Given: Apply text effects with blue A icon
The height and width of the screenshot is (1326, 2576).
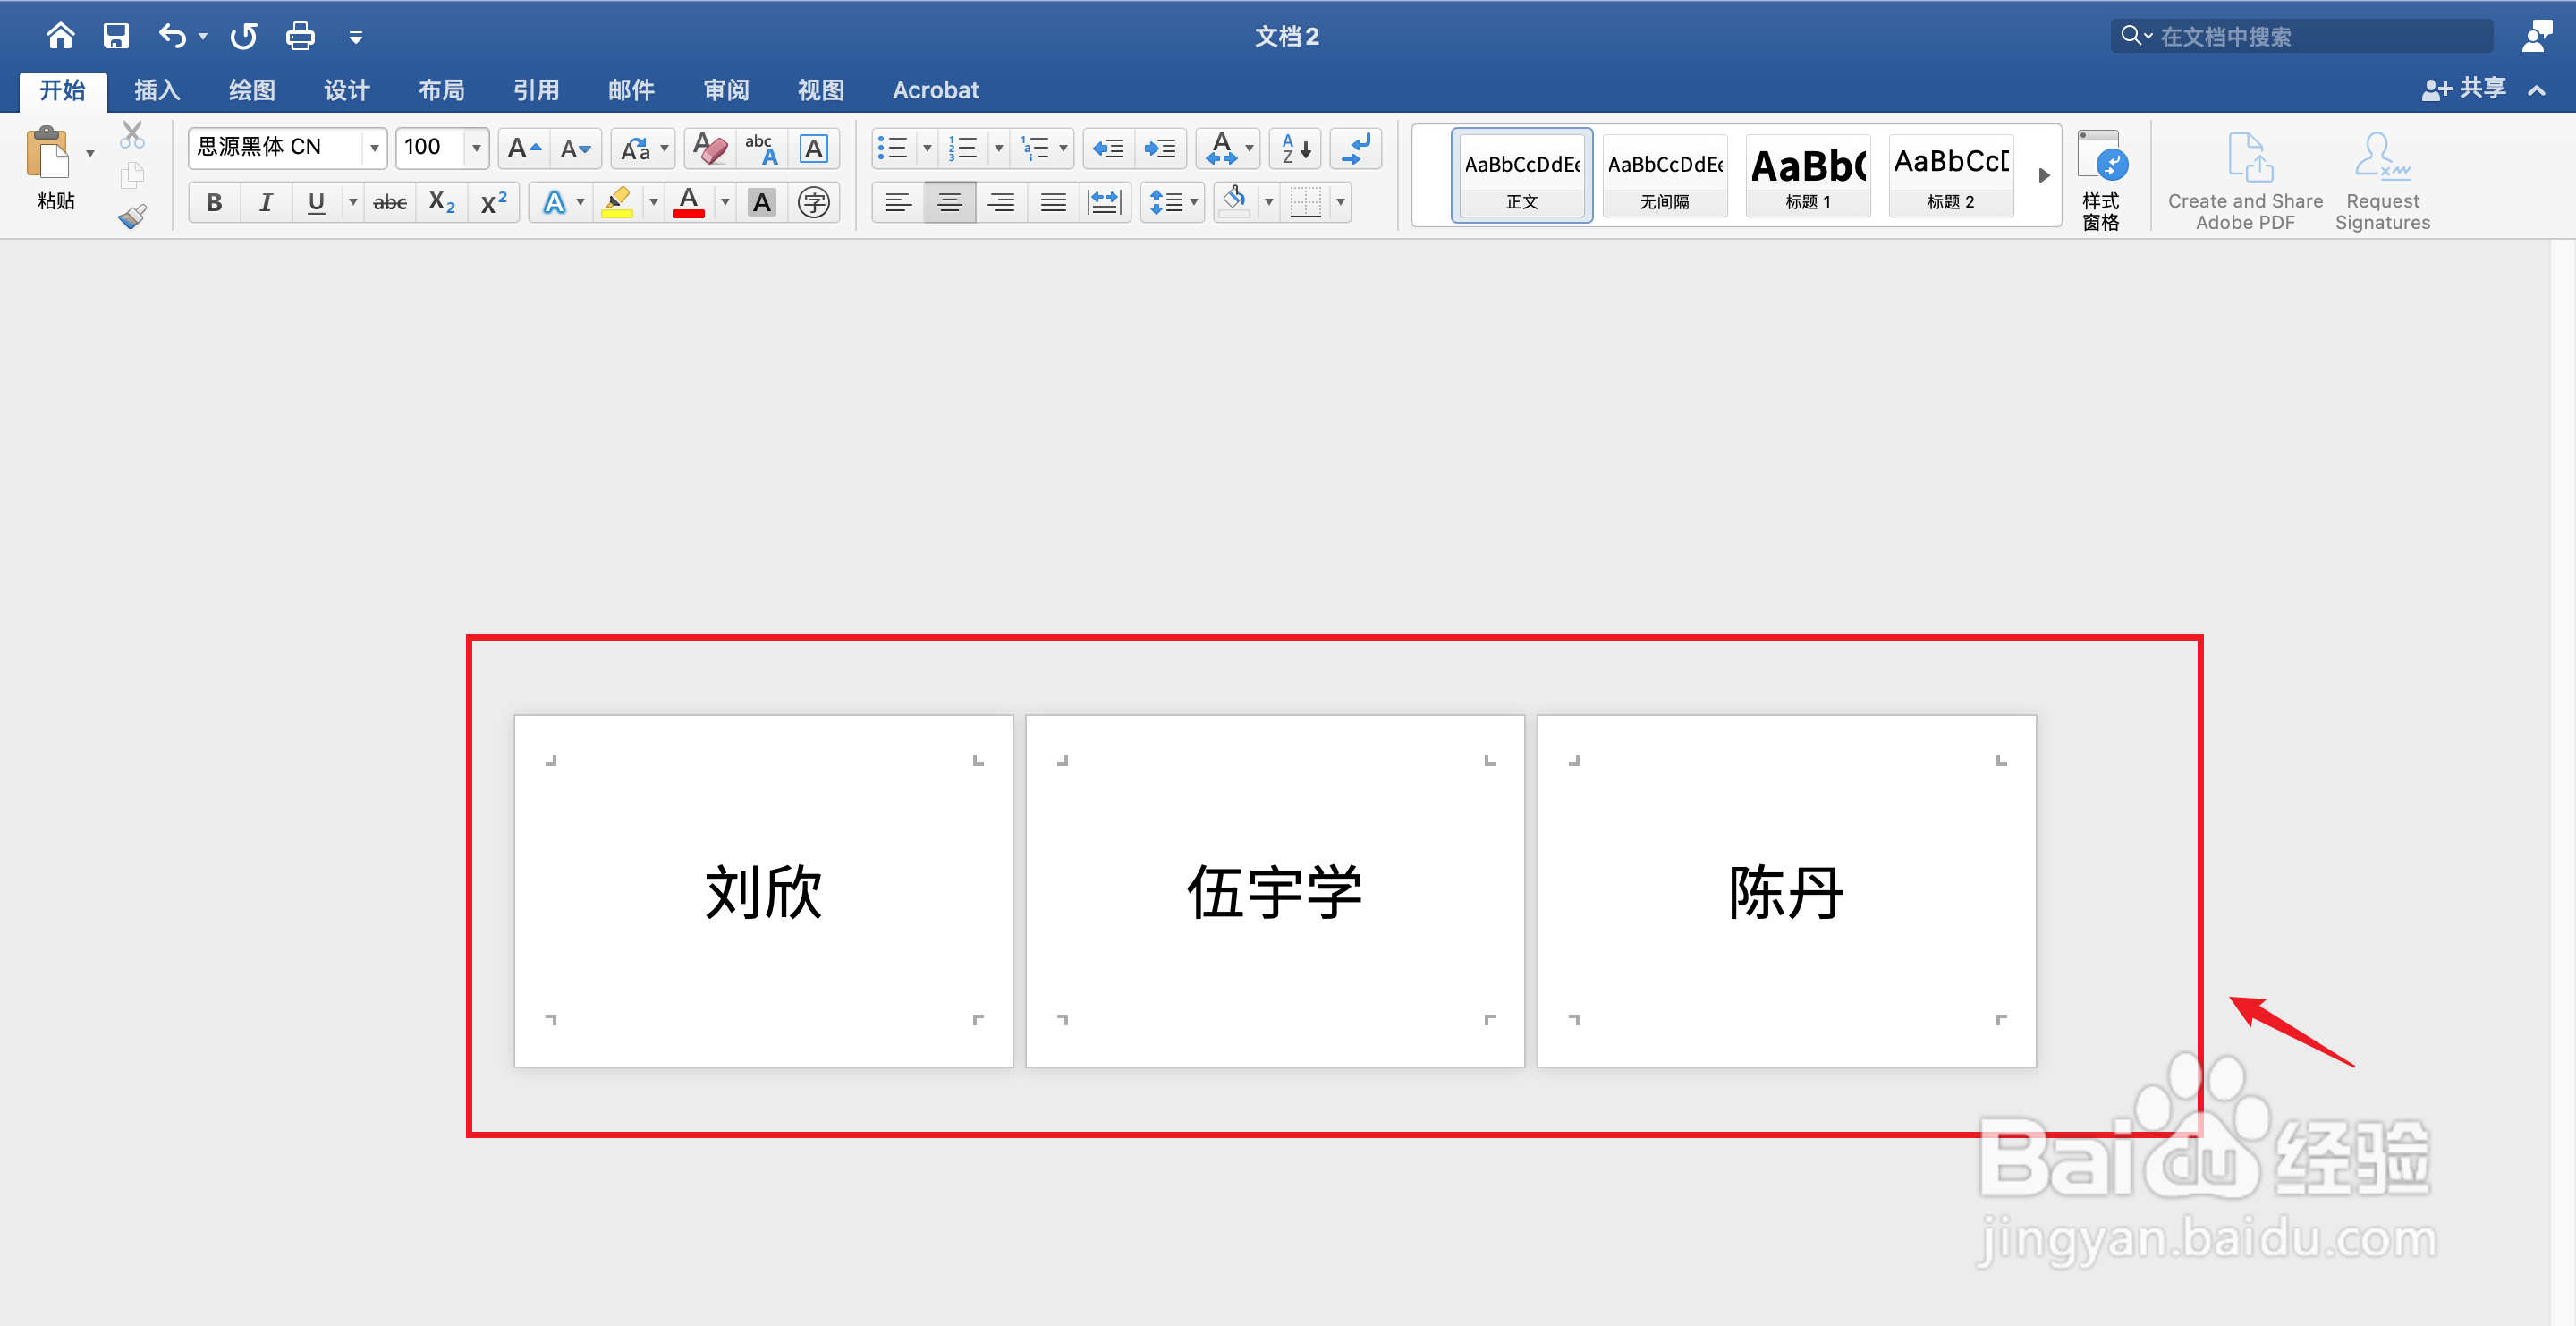Looking at the screenshot, I should point(554,203).
